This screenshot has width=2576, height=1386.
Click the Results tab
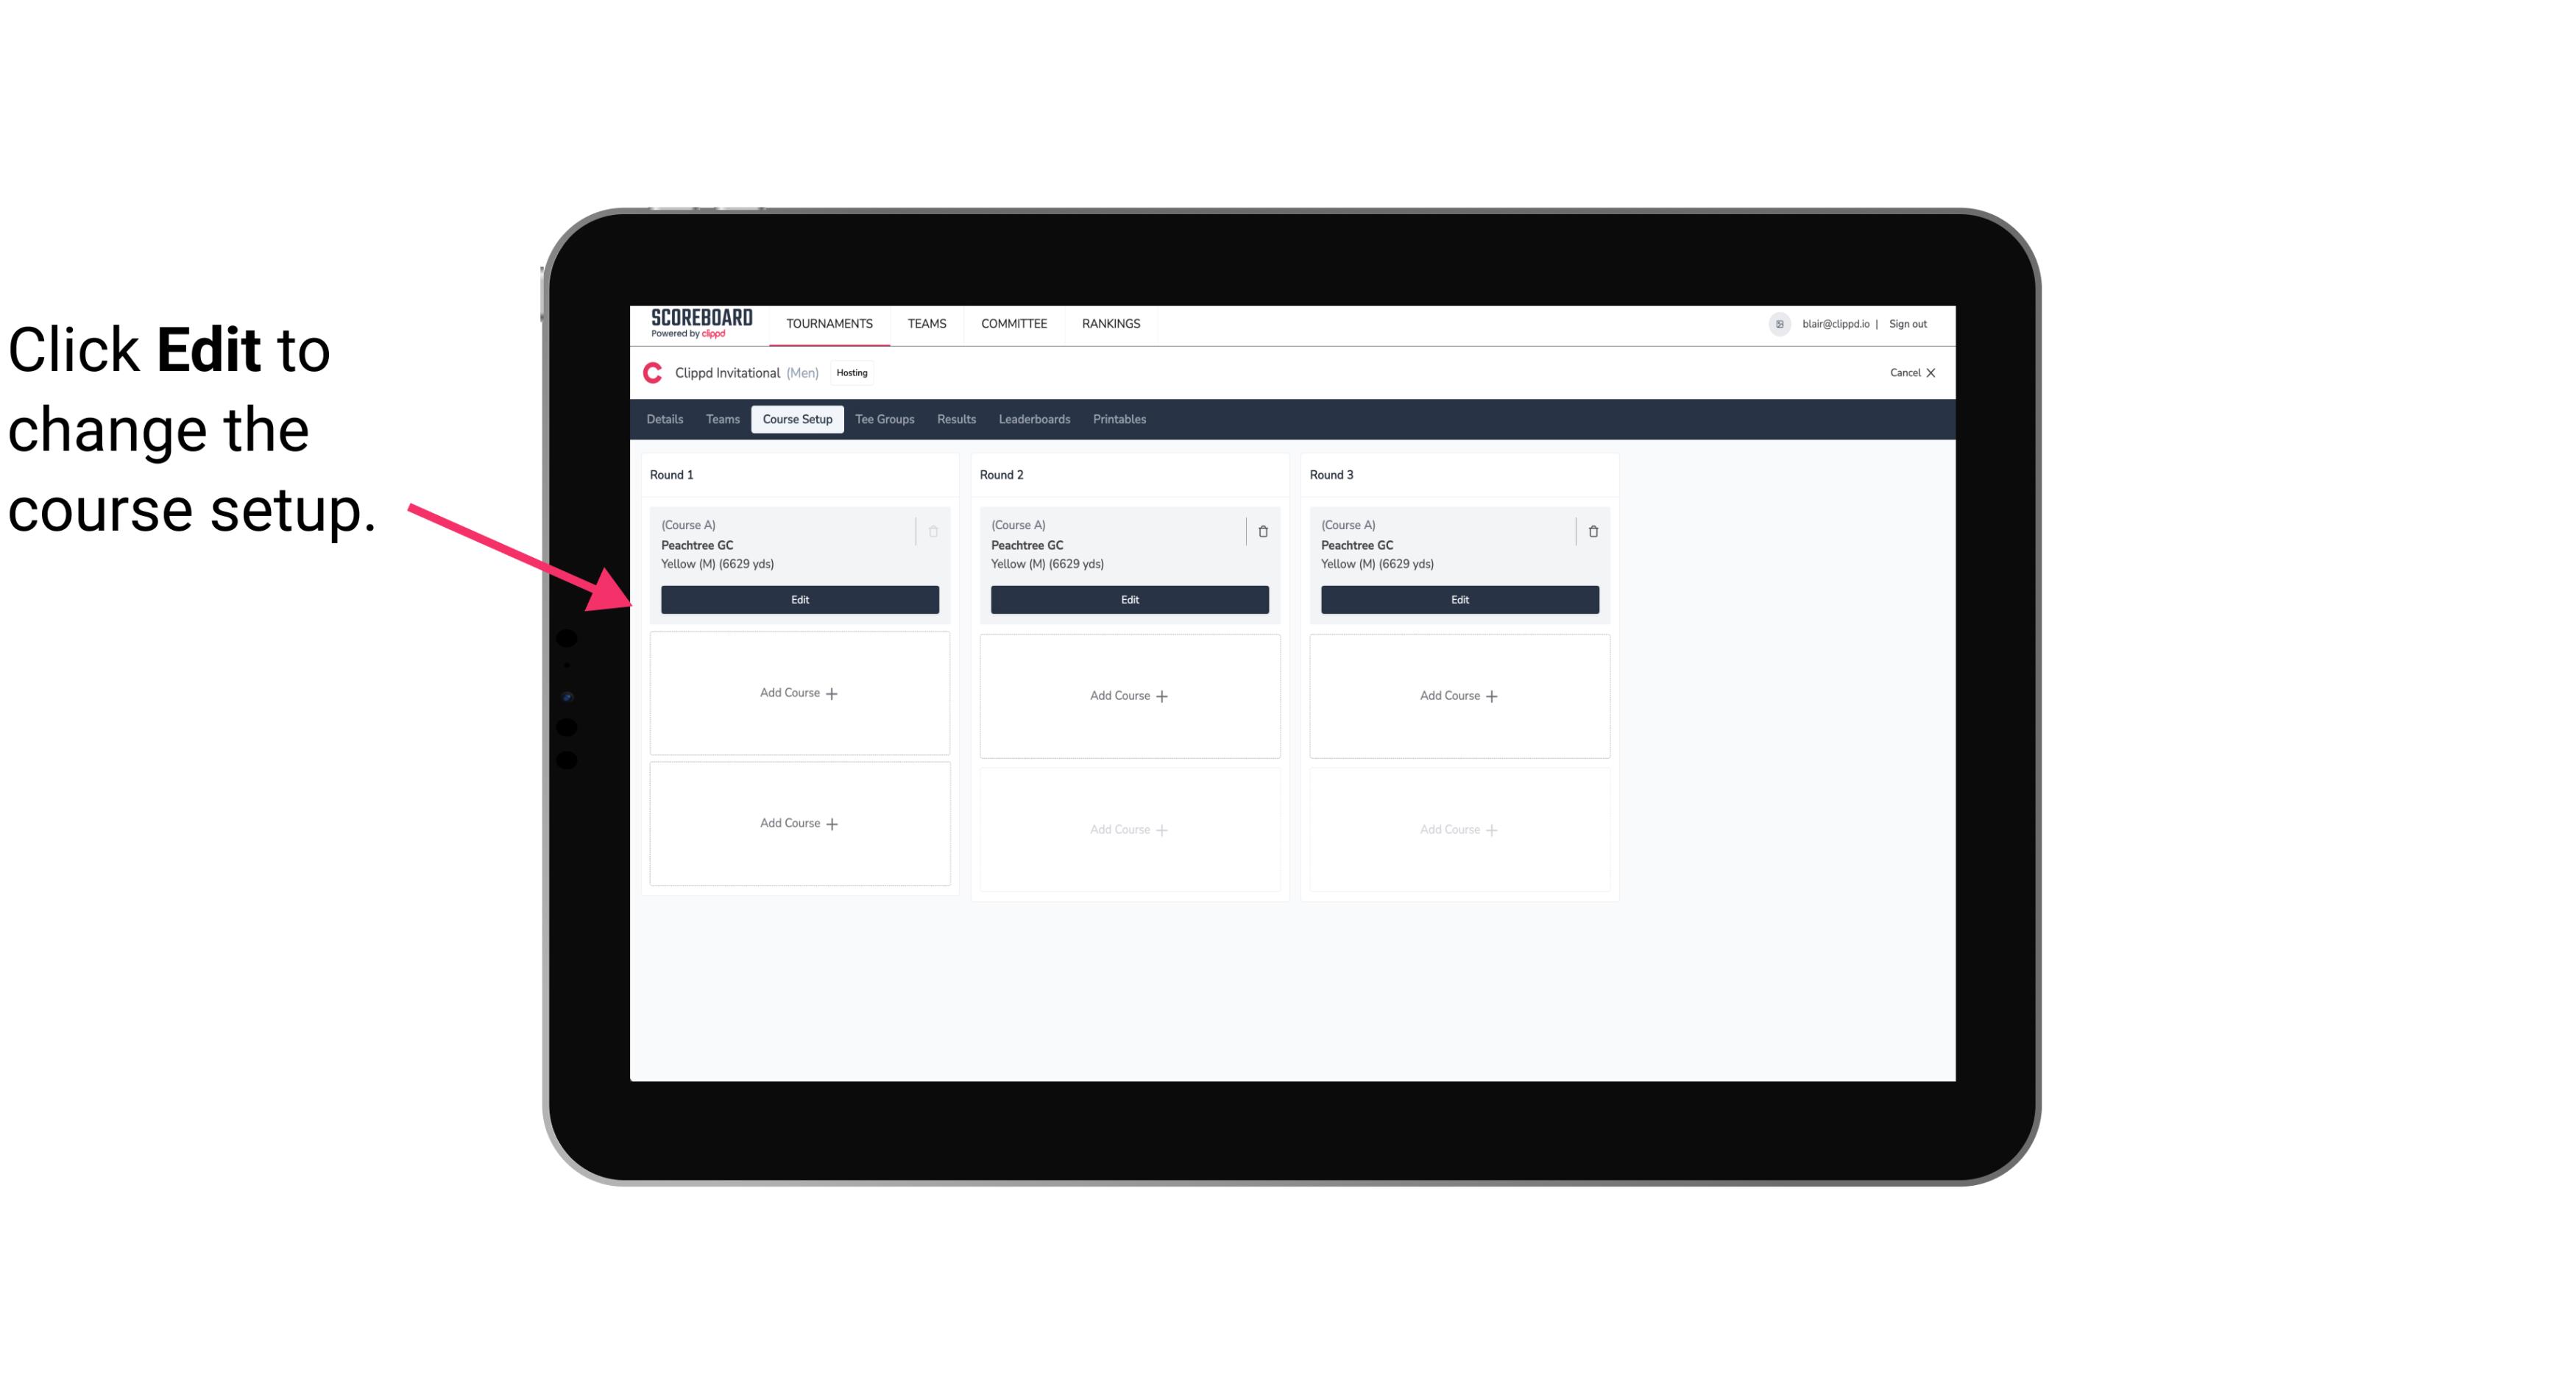tap(955, 420)
